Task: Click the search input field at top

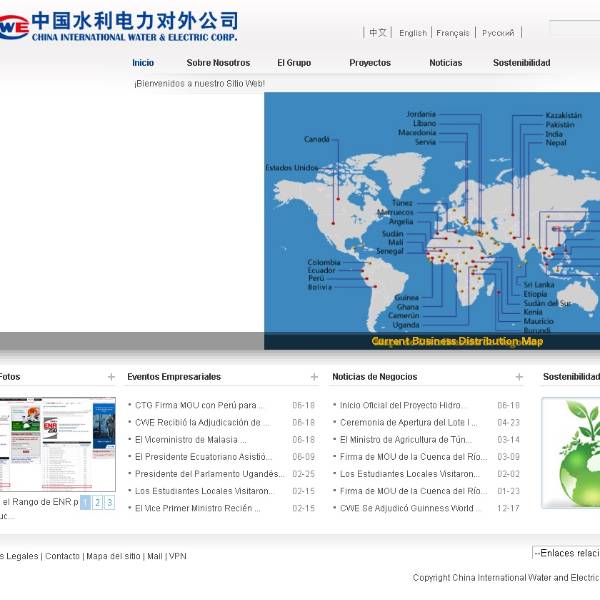Action: (575, 30)
